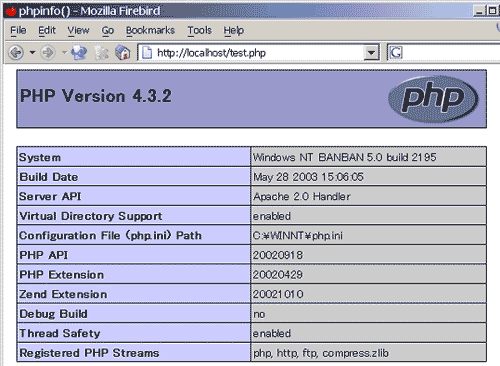The height and width of the screenshot is (366, 500).
Task: Stop loading with the Stop icon
Action: click(101, 53)
